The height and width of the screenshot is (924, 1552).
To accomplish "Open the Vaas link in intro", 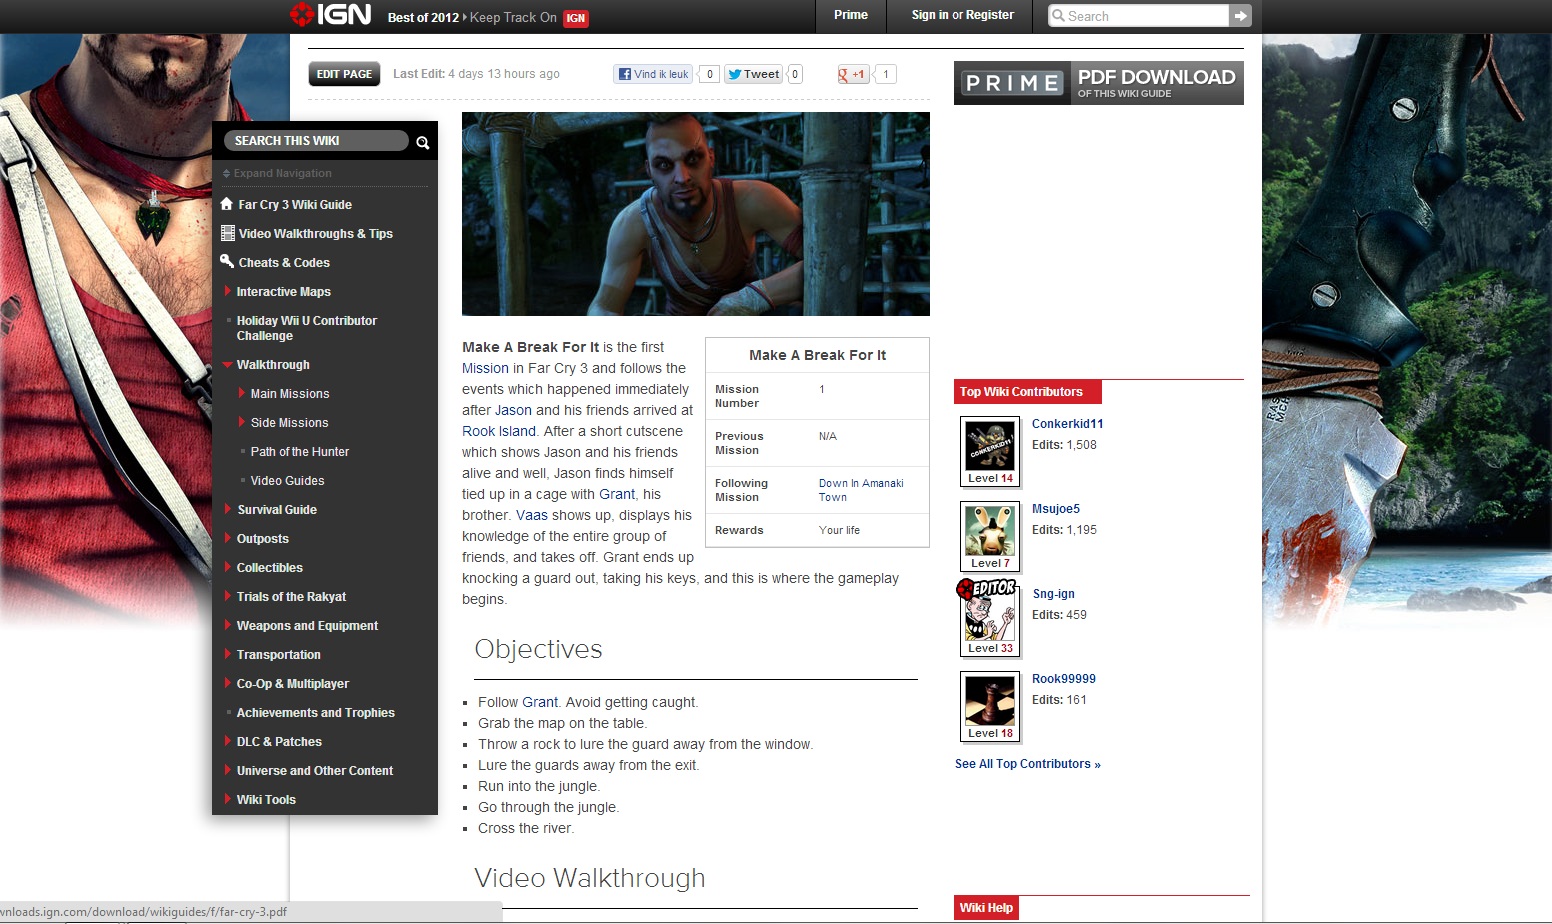I will pos(532,515).
